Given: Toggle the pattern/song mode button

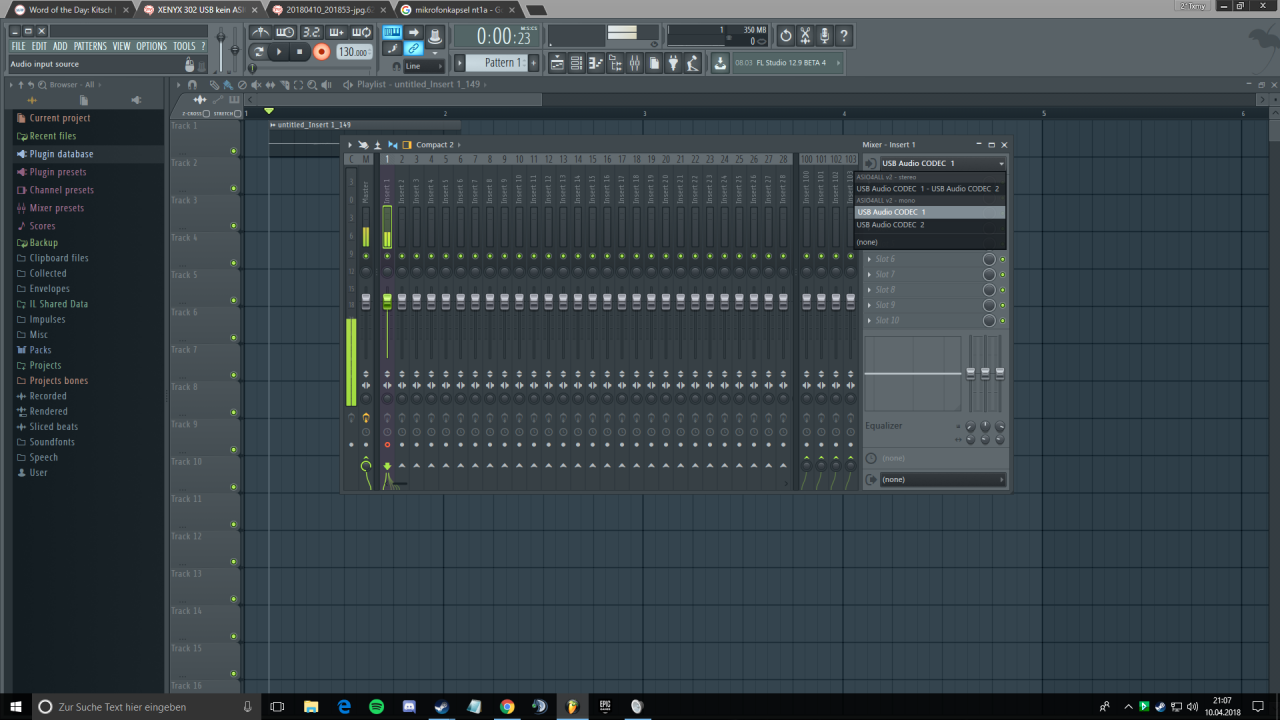Looking at the screenshot, I should pyautogui.click(x=259, y=52).
